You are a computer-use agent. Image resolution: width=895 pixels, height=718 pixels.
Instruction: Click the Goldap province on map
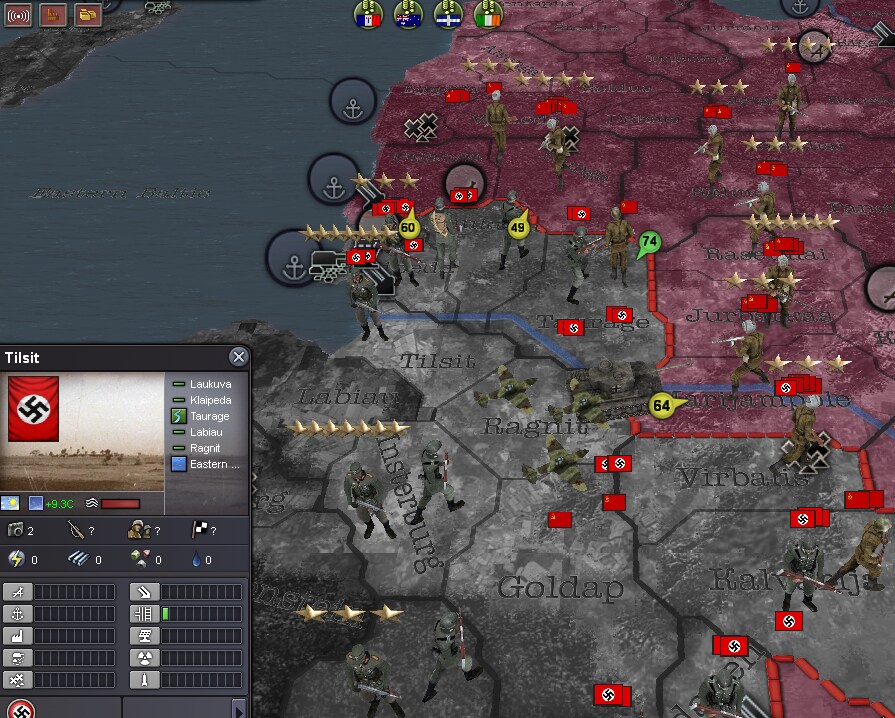point(561,587)
